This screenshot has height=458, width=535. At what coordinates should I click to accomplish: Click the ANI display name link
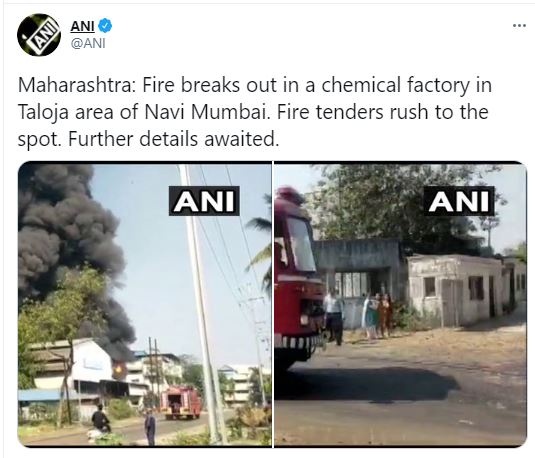pyautogui.click(x=82, y=26)
